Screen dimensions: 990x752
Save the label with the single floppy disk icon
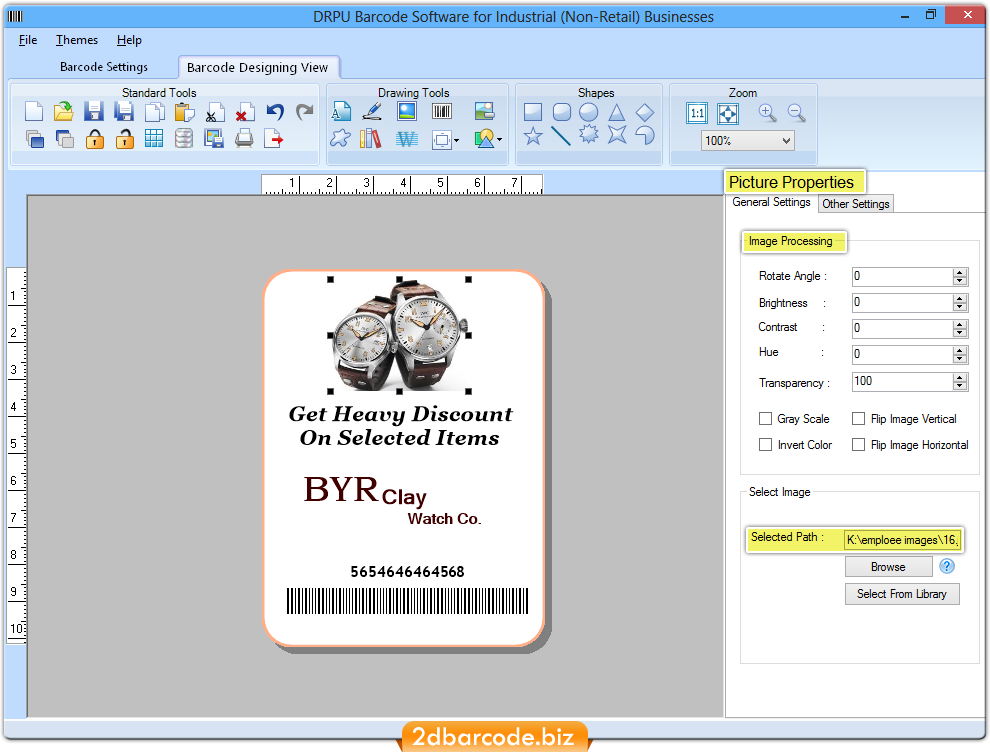pyautogui.click(x=94, y=112)
